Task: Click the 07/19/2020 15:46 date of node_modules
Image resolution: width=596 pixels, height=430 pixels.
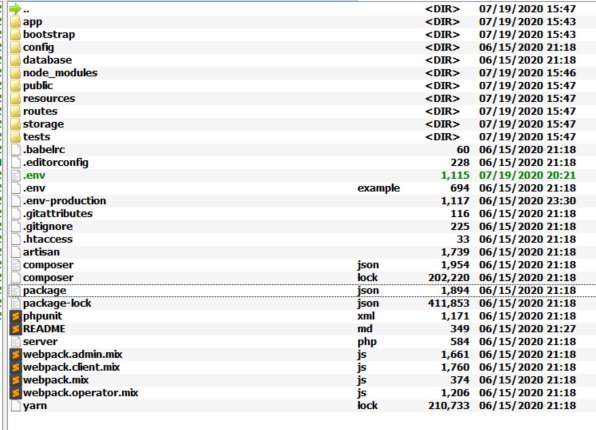Action: tap(528, 73)
